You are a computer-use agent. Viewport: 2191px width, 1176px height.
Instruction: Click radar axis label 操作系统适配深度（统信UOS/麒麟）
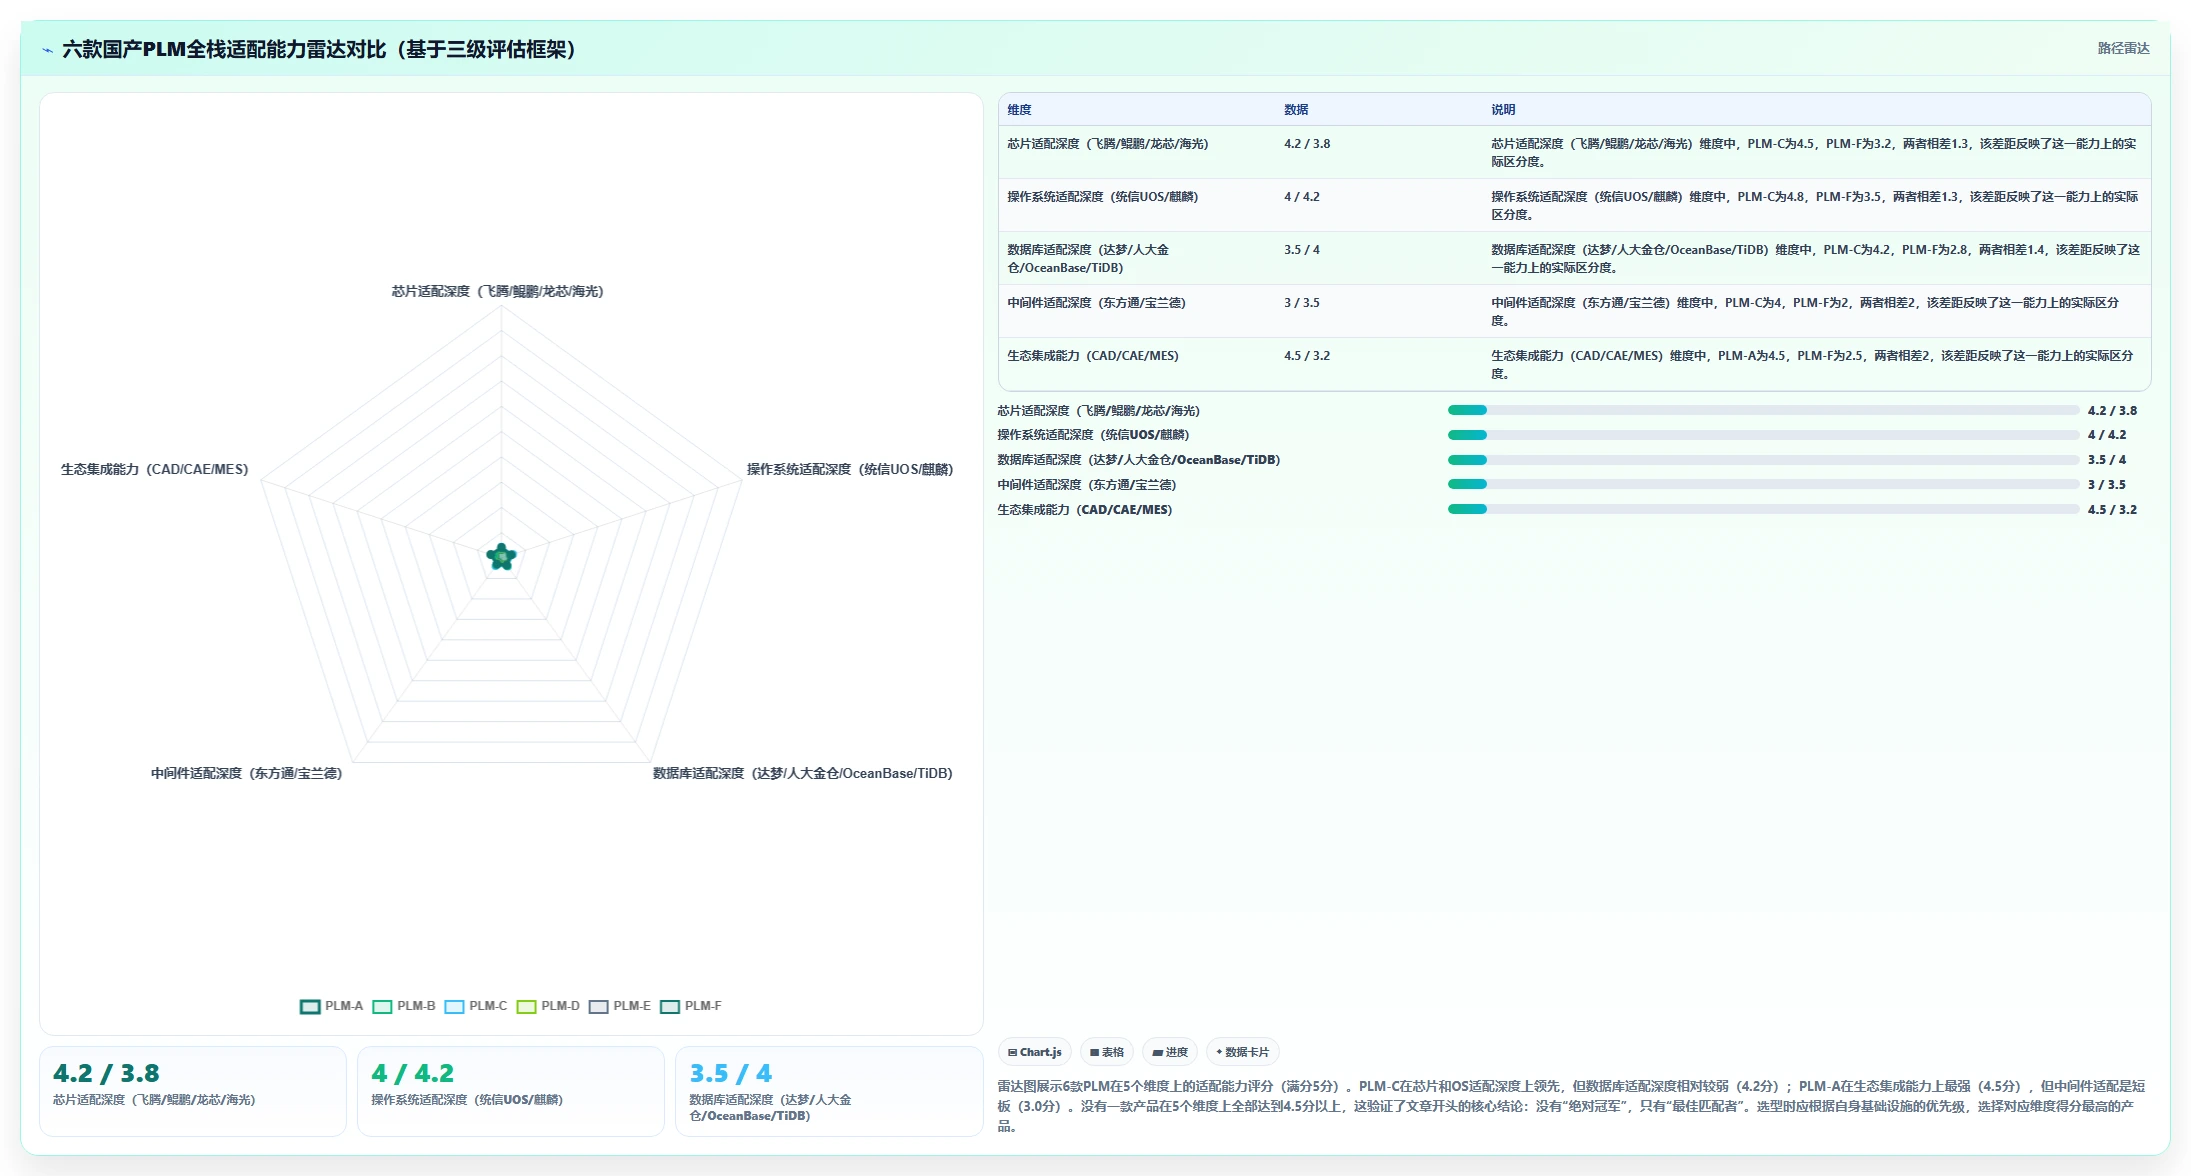coord(850,469)
